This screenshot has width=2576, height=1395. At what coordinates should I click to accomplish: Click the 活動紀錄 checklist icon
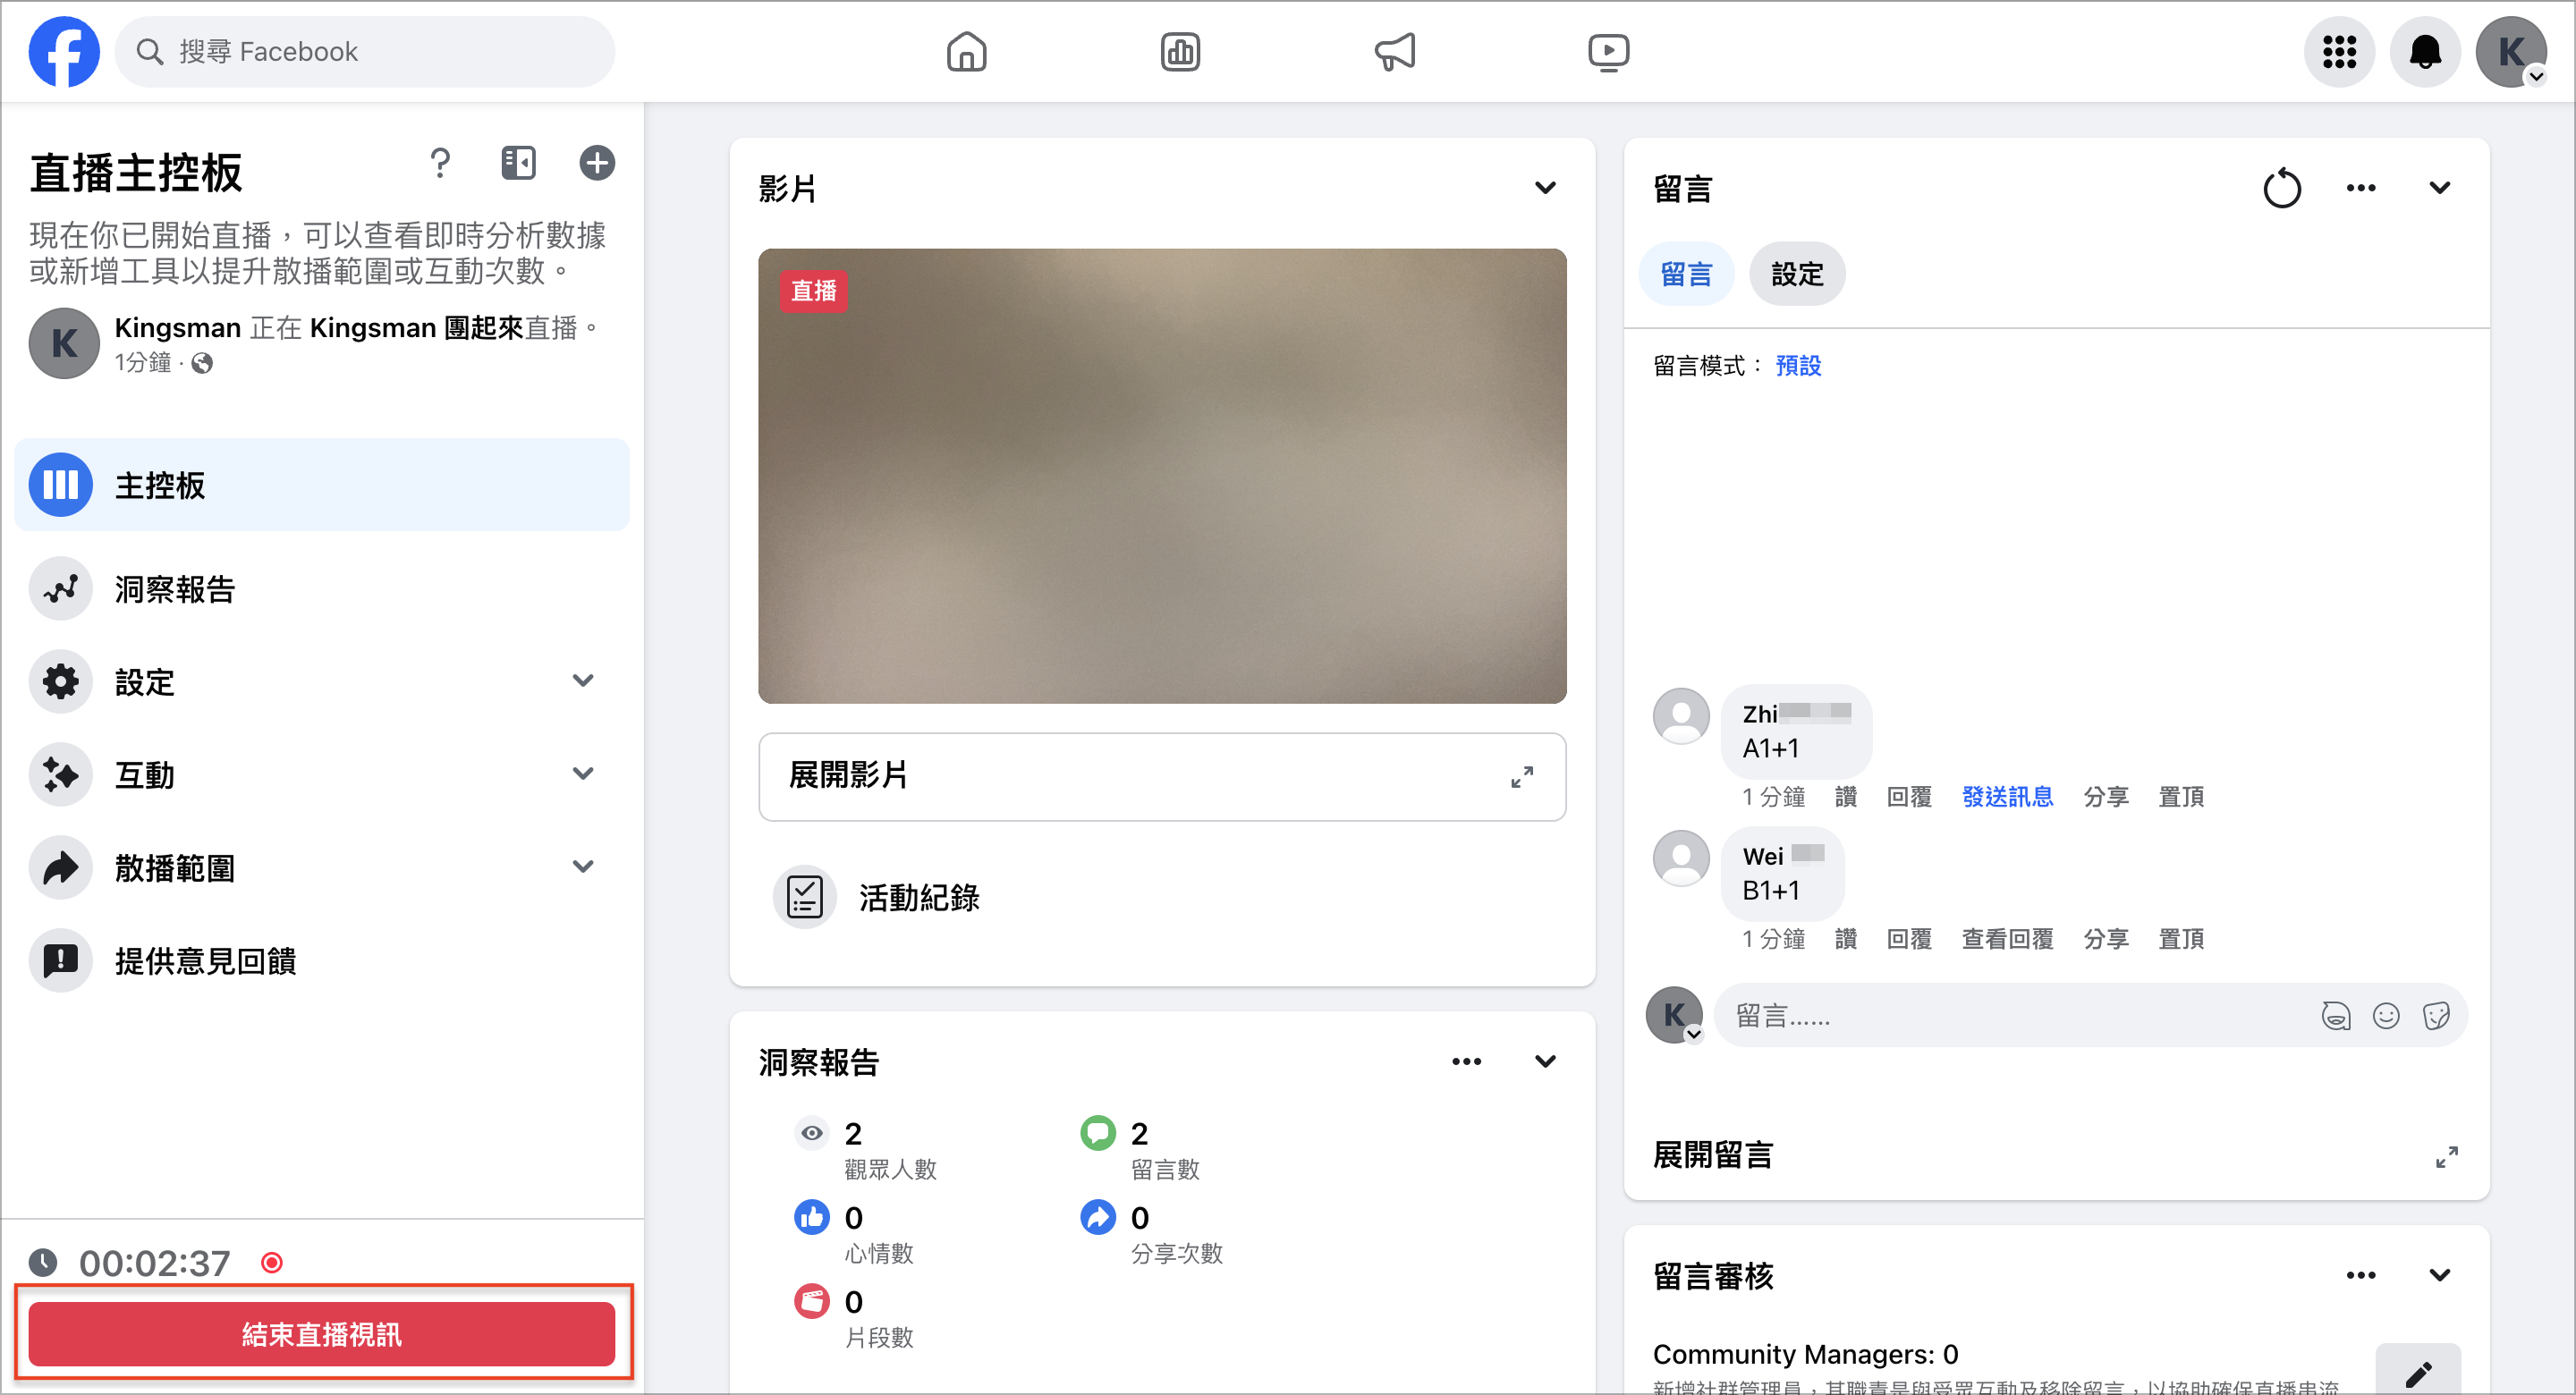[x=804, y=897]
